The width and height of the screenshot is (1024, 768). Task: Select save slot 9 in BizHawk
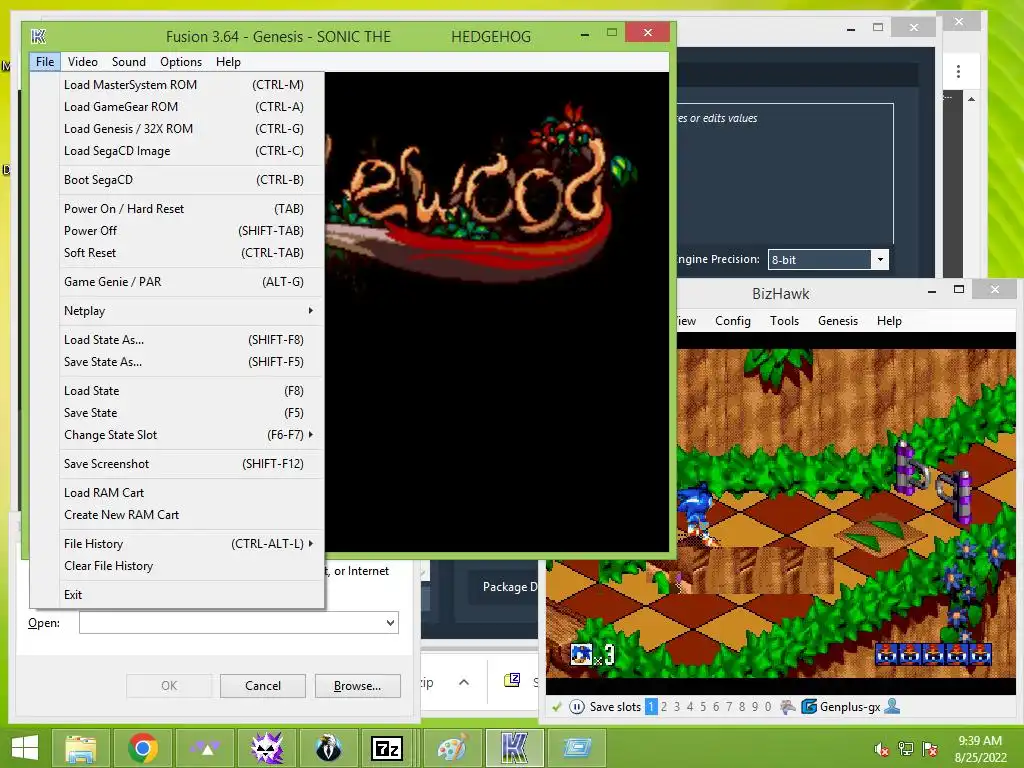755,707
